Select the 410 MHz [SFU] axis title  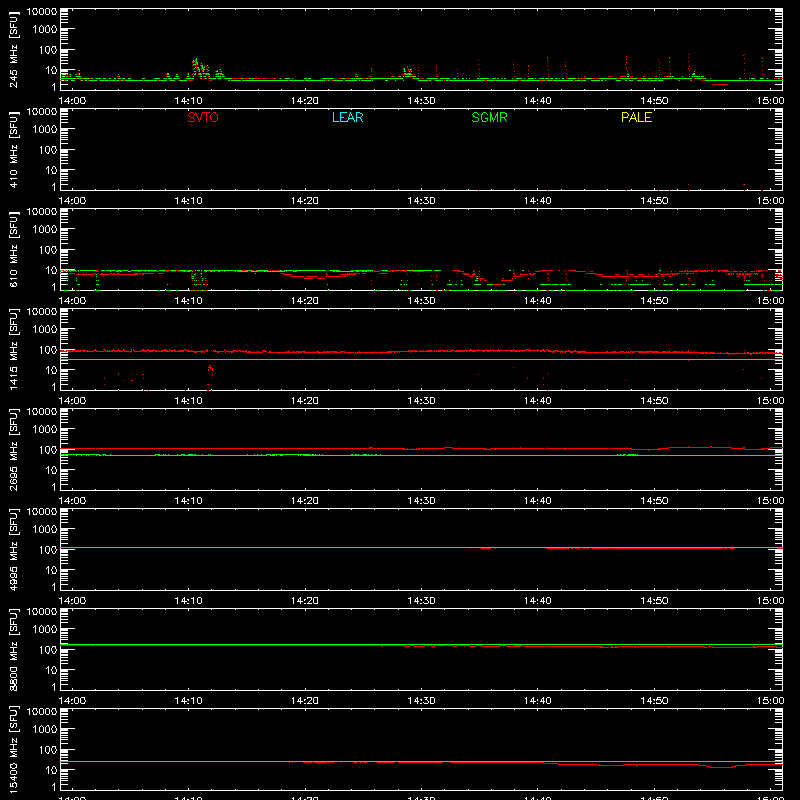click(x=14, y=149)
